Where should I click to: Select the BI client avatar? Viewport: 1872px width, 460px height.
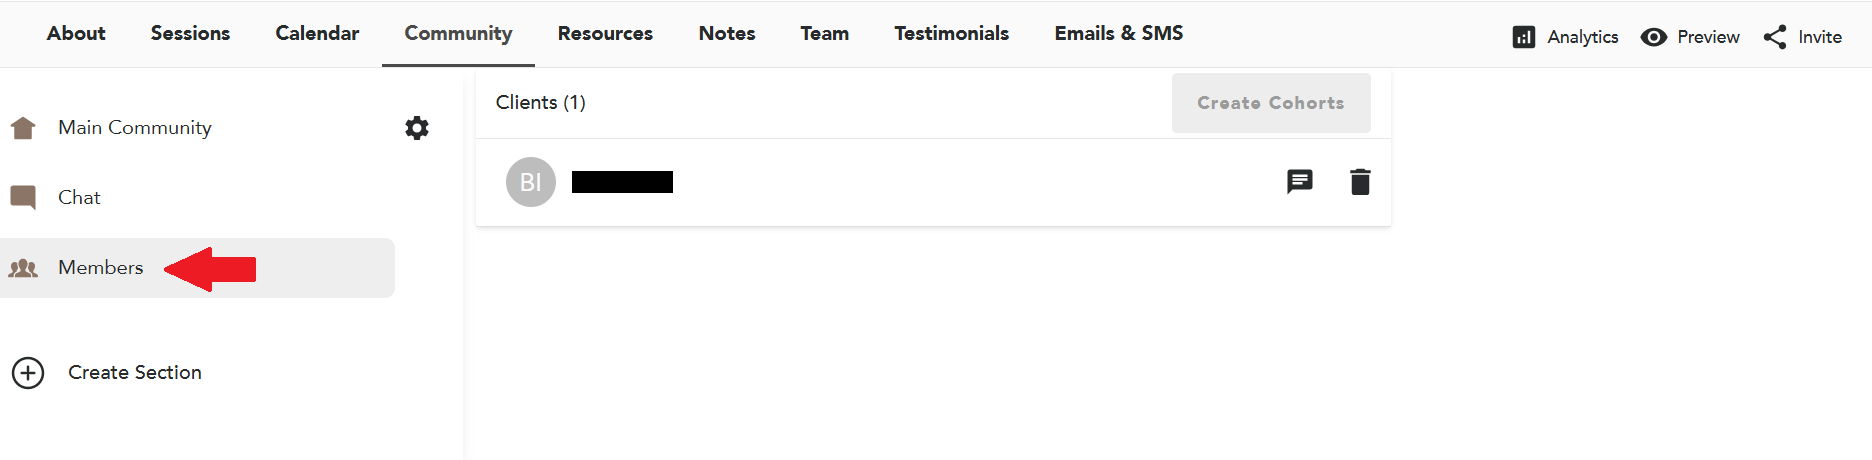pos(531,182)
